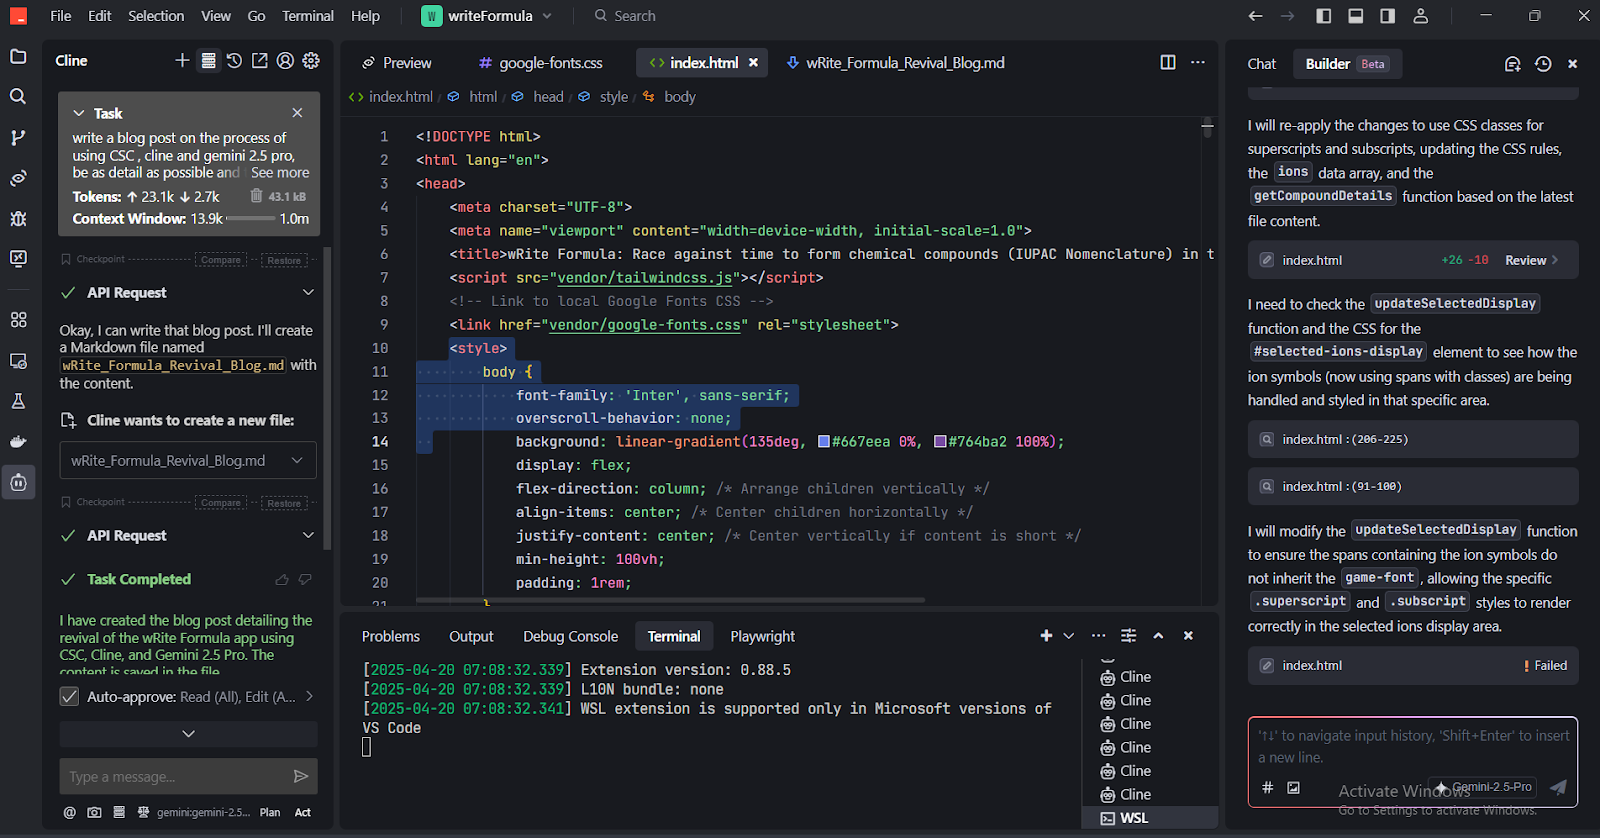The height and width of the screenshot is (838, 1600).
Task: Click the #667eea color swatch
Action: 824,442
